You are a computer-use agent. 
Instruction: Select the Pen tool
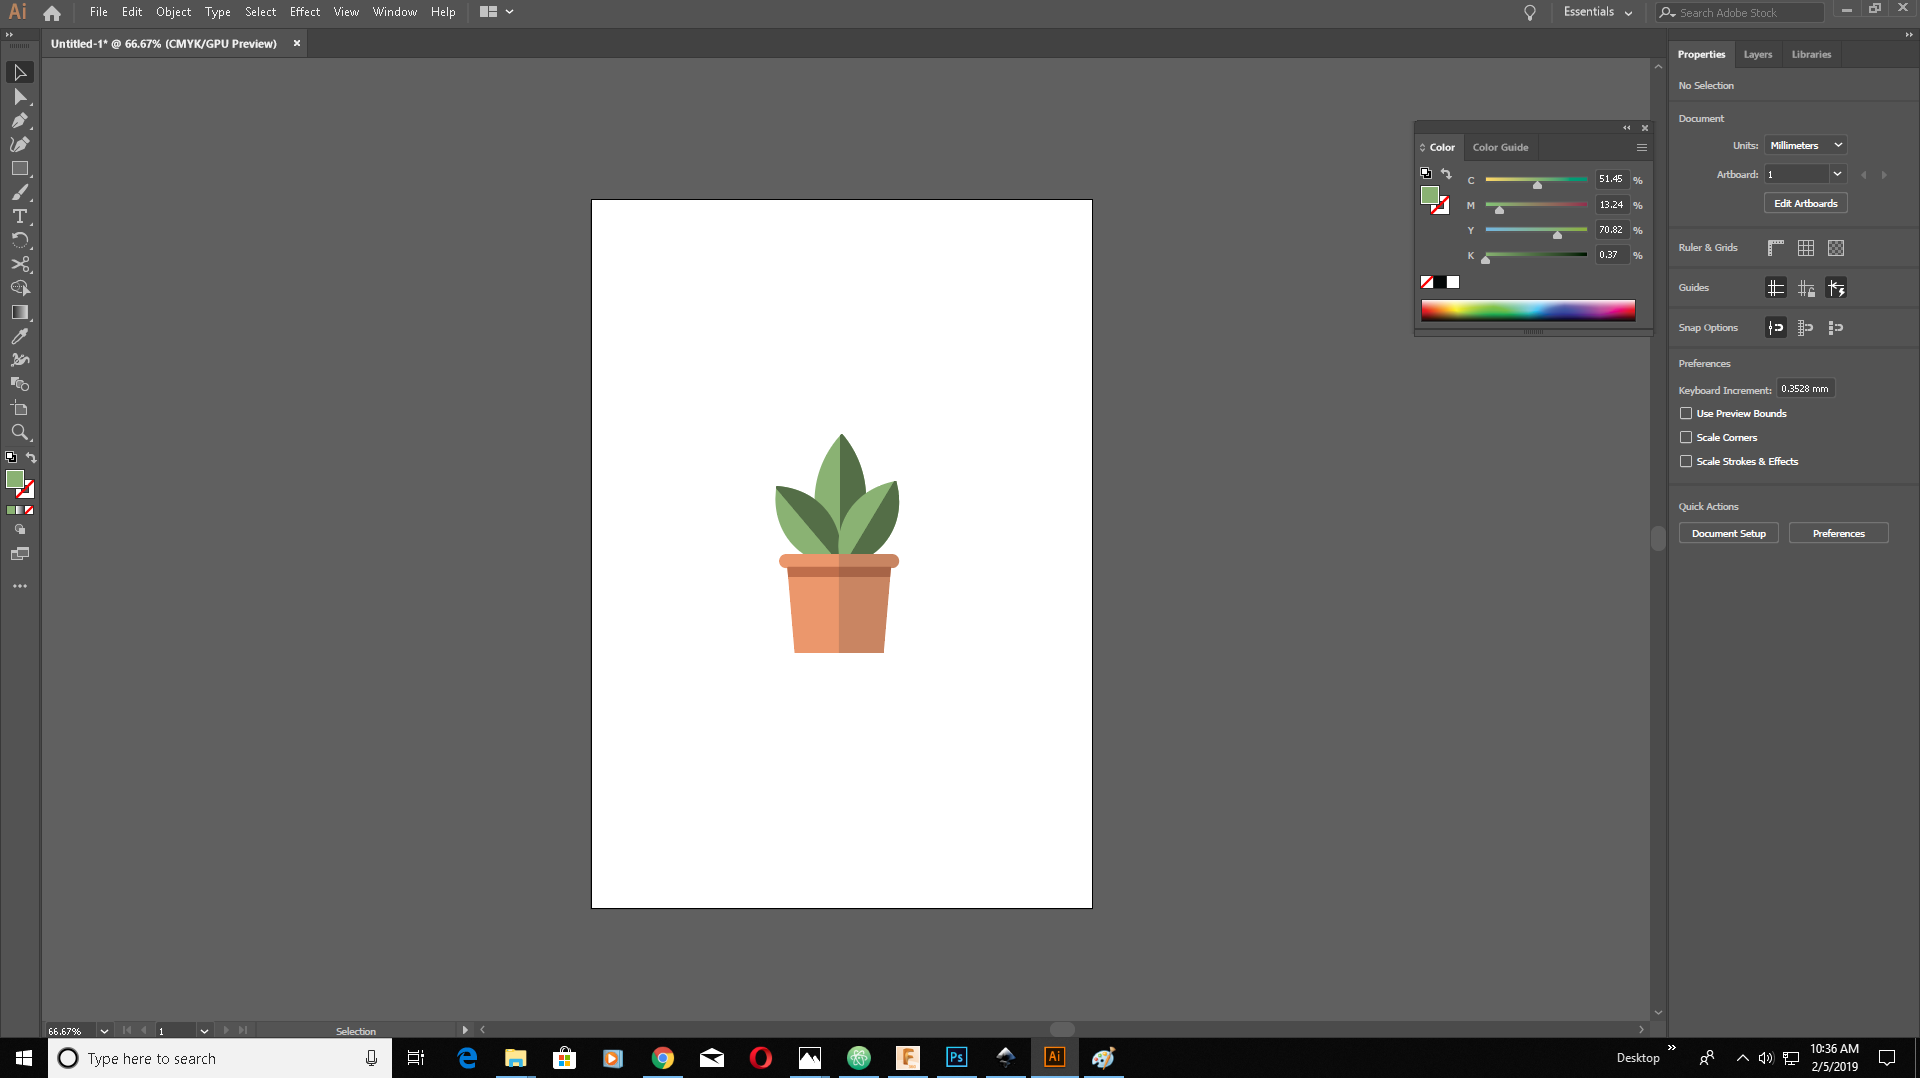coord(20,121)
